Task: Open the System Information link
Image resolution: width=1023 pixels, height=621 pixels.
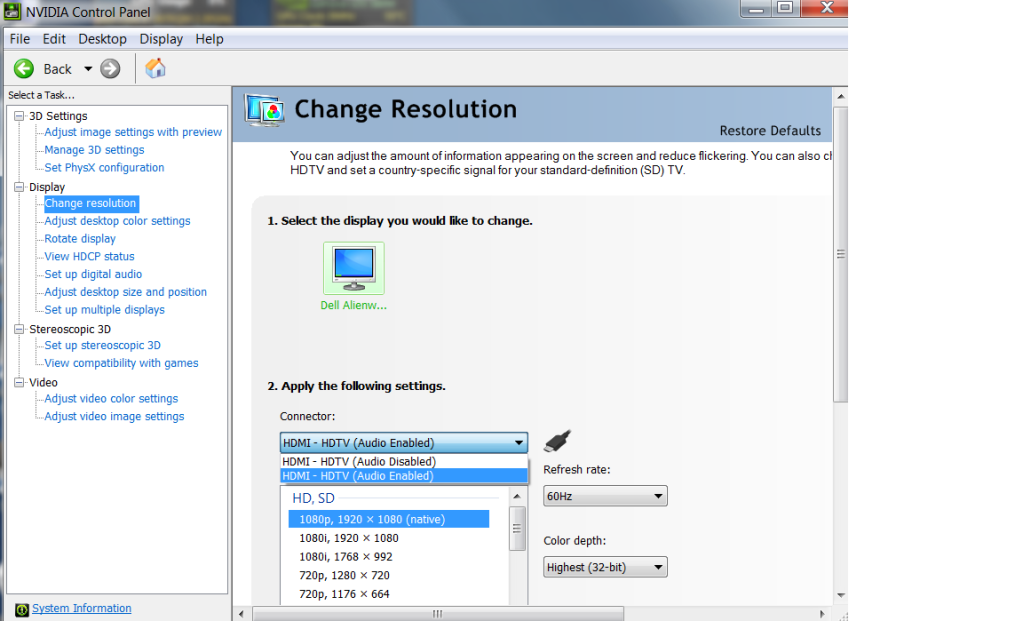Action: pyautogui.click(x=82, y=608)
